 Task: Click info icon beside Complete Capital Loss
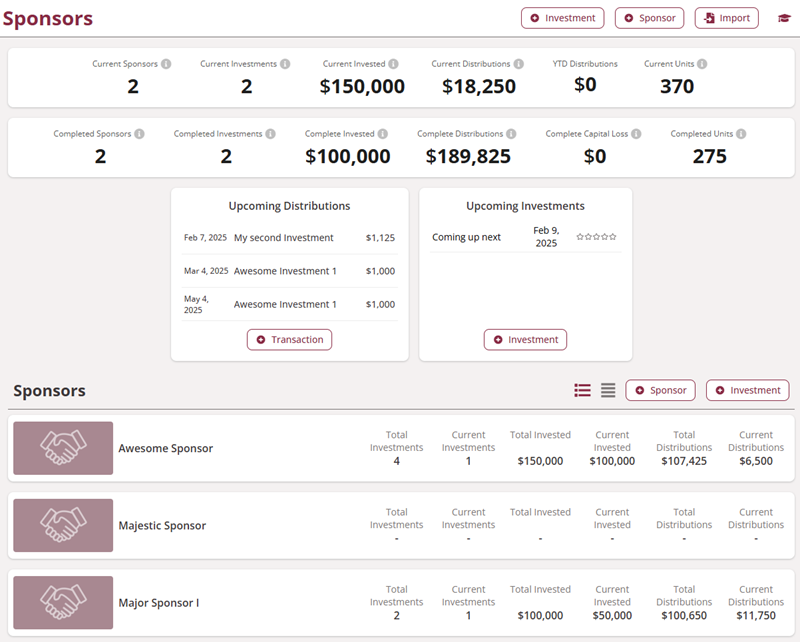click(636, 134)
